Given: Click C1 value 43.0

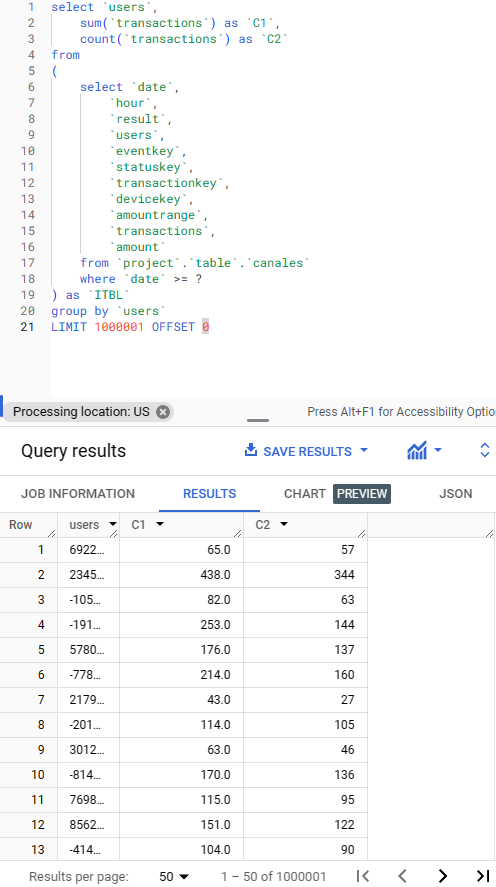Looking at the screenshot, I should pyautogui.click(x=218, y=700).
